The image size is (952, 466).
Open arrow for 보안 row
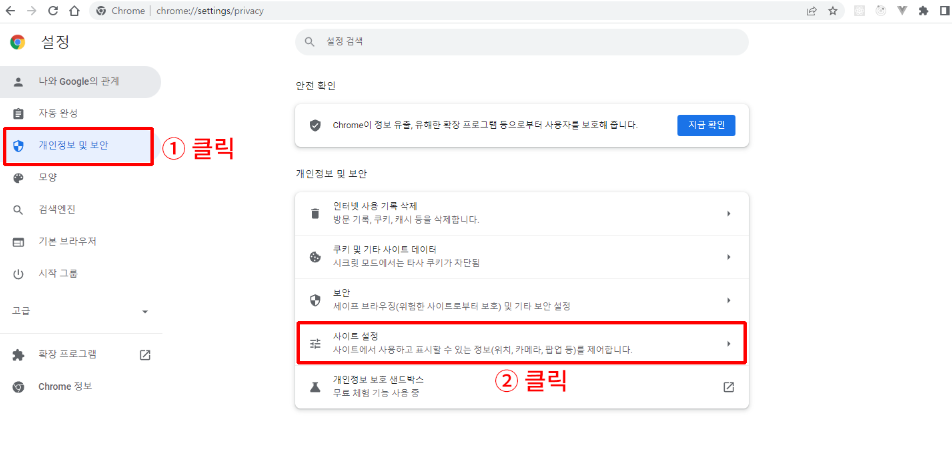pos(729,300)
